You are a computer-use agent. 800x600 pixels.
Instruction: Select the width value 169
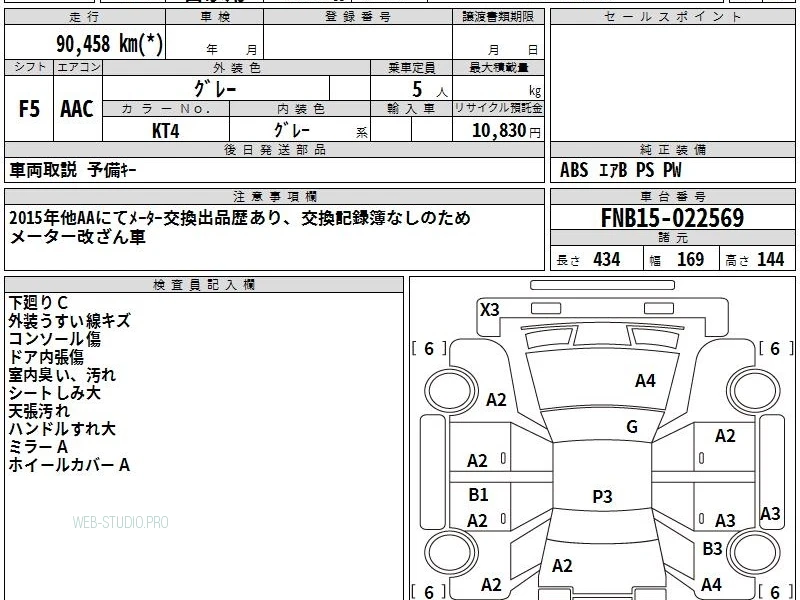(690, 260)
